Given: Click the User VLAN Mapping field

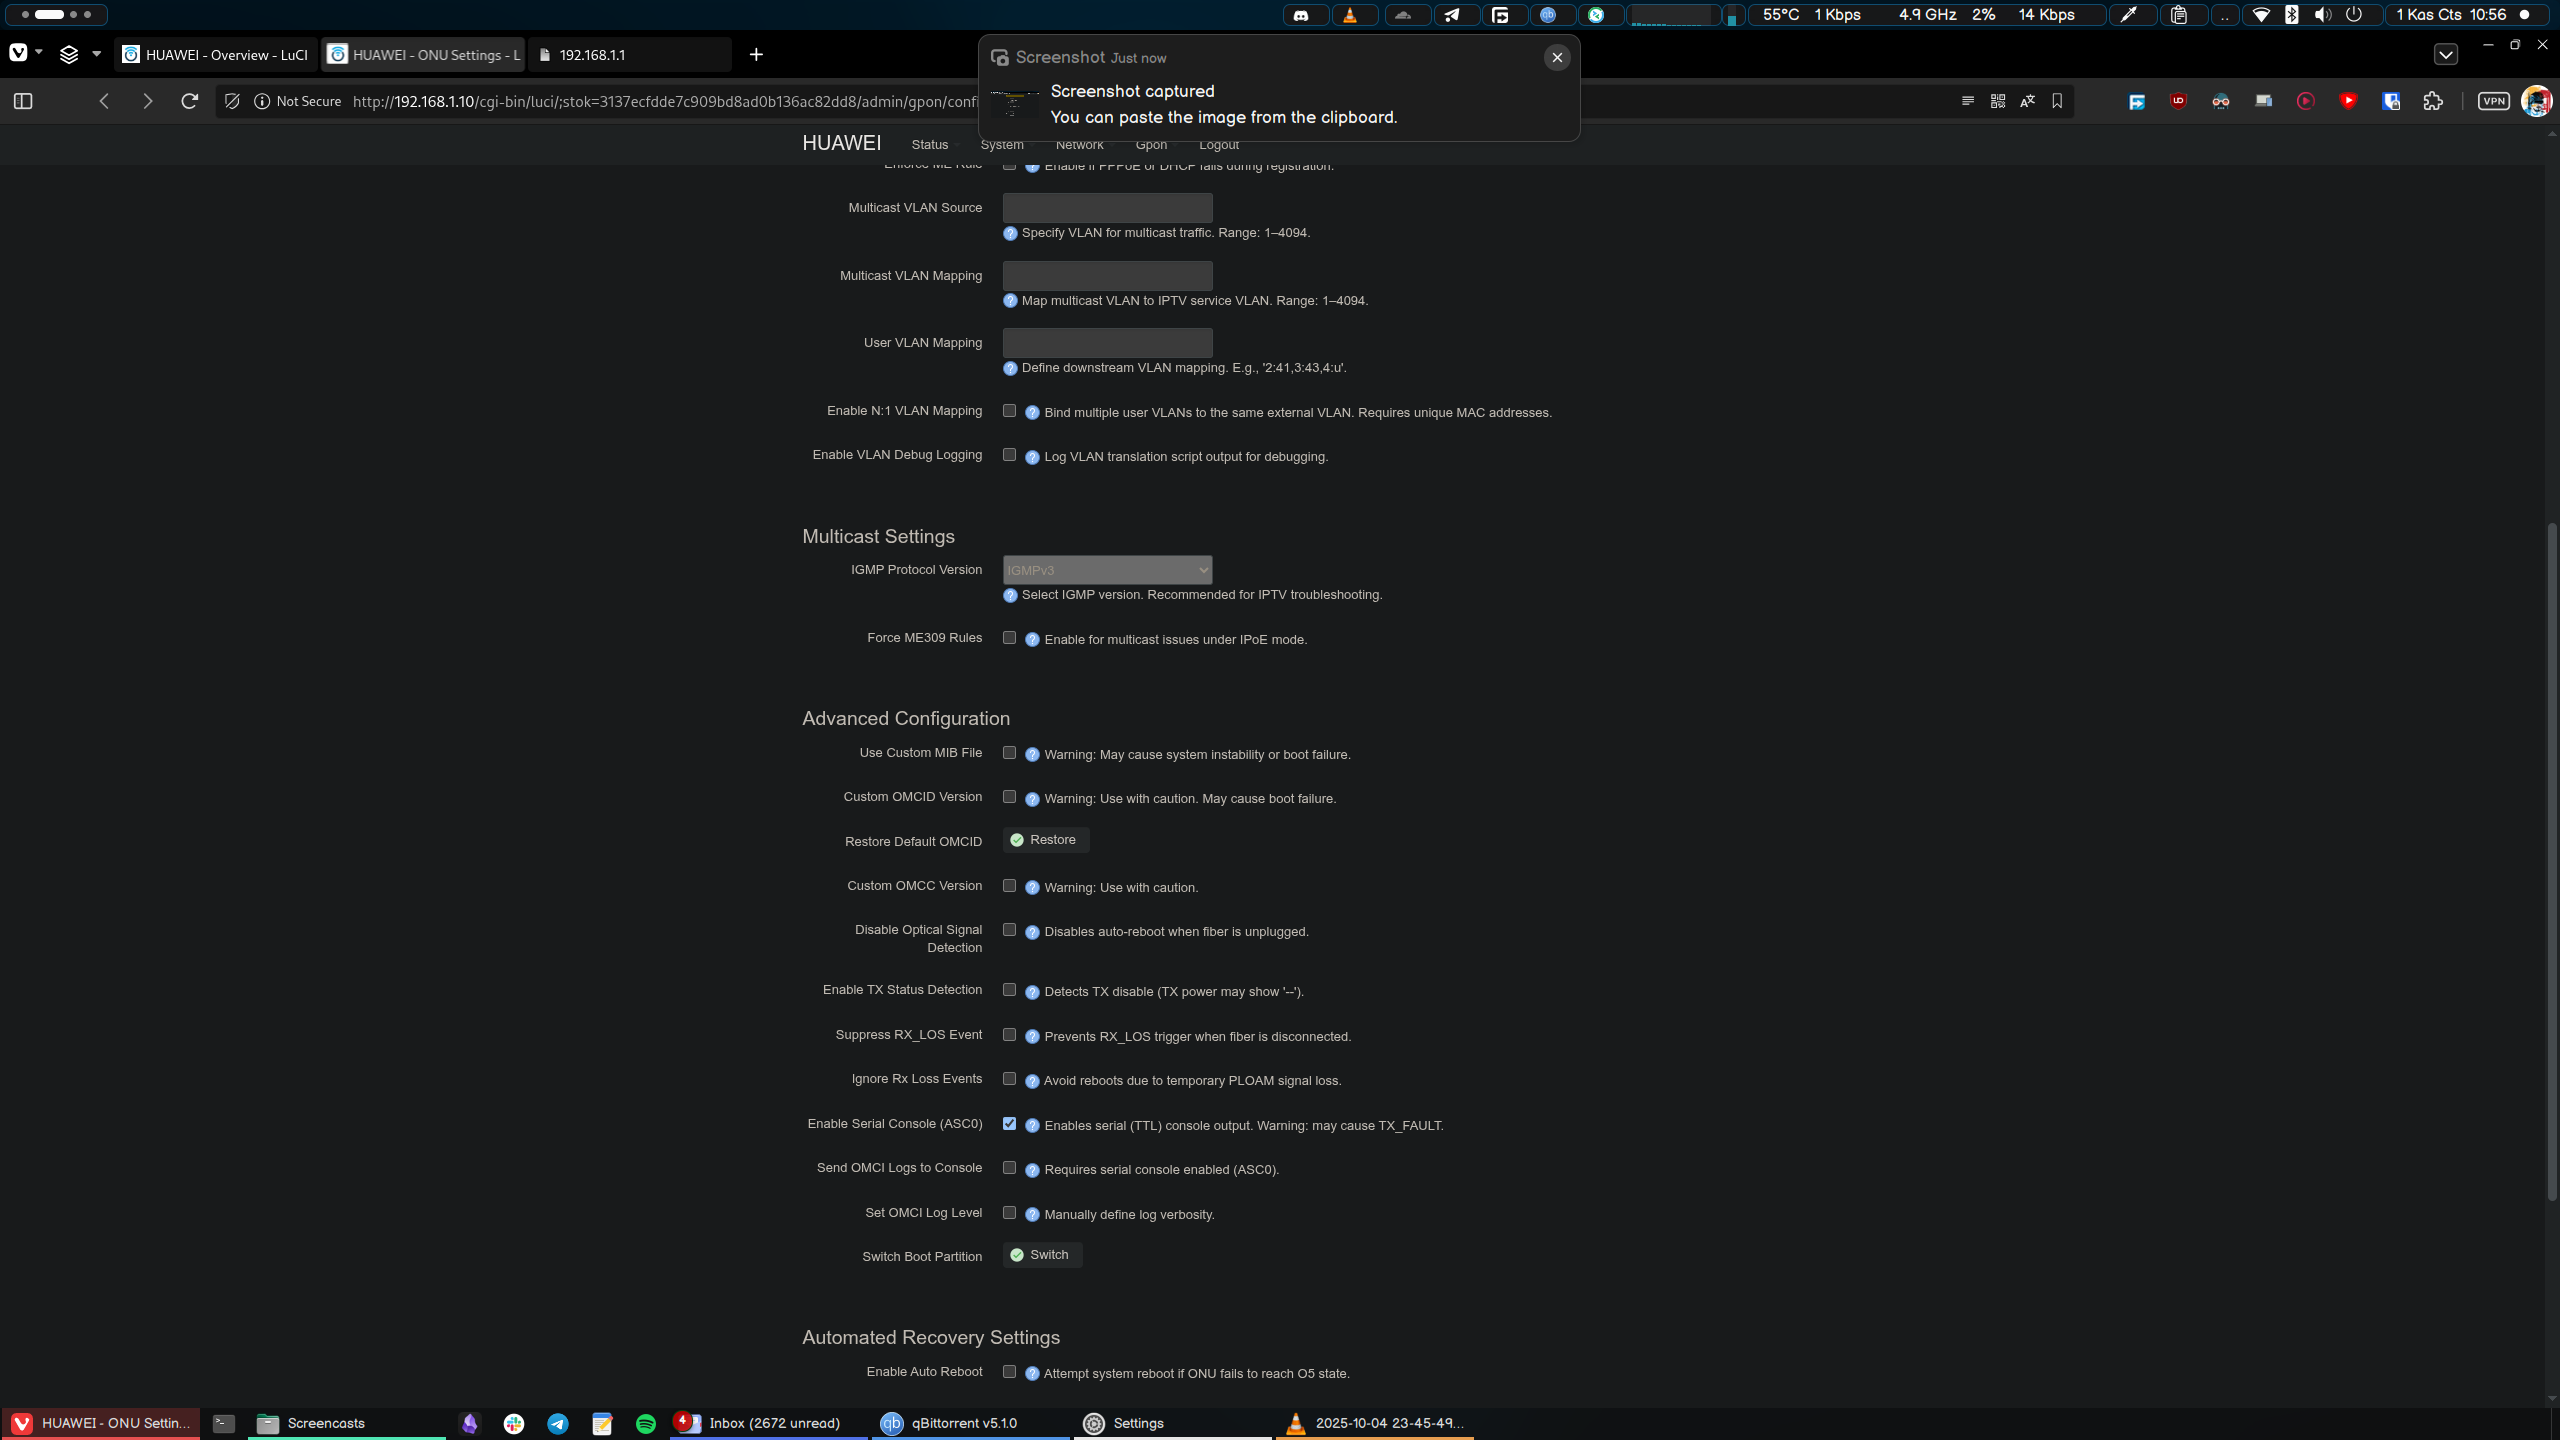Looking at the screenshot, I should point(1107,343).
